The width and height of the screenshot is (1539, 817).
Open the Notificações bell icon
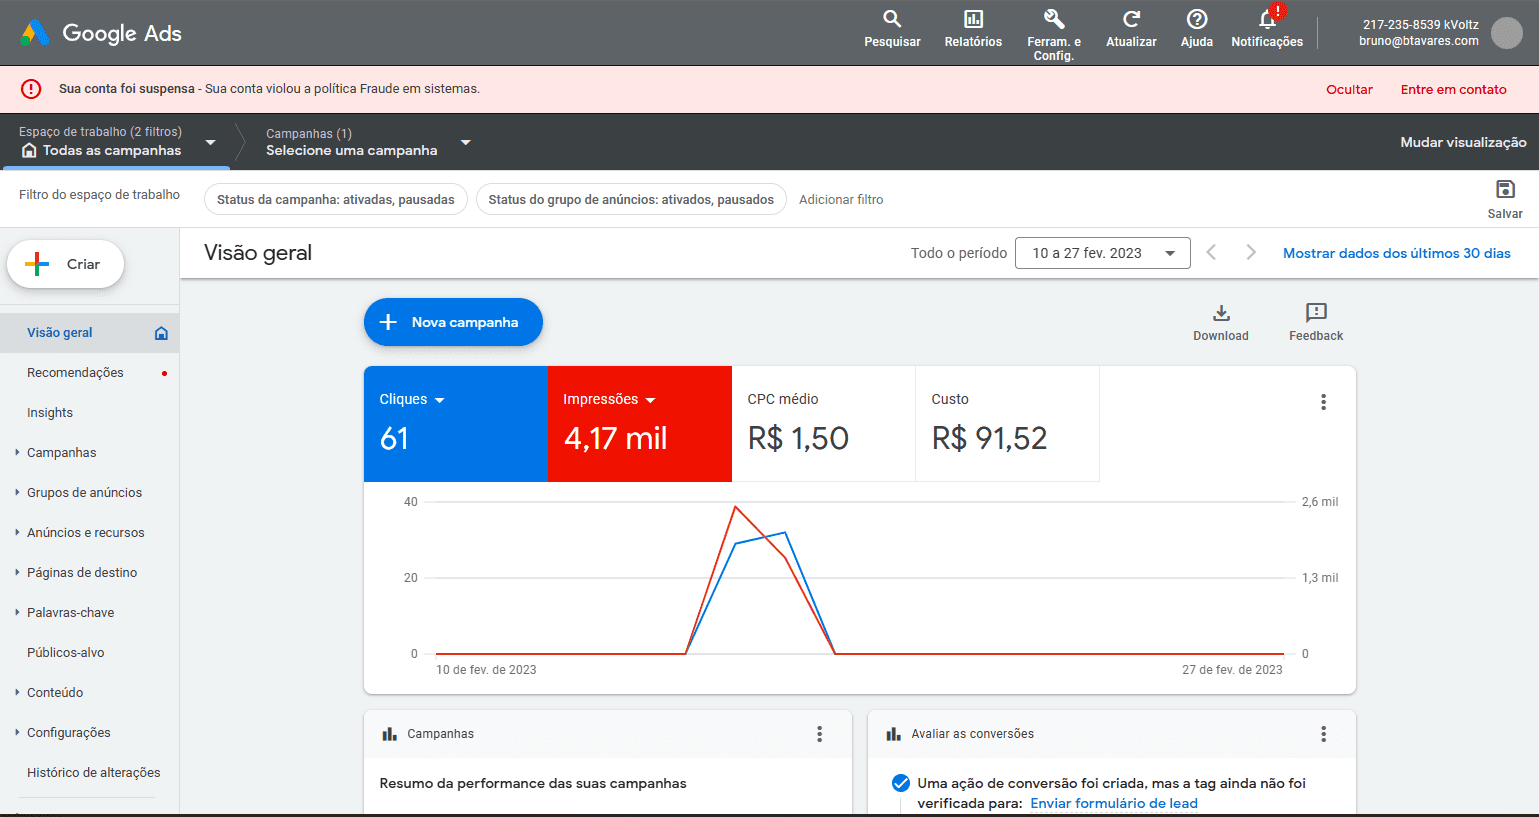tap(1267, 20)
